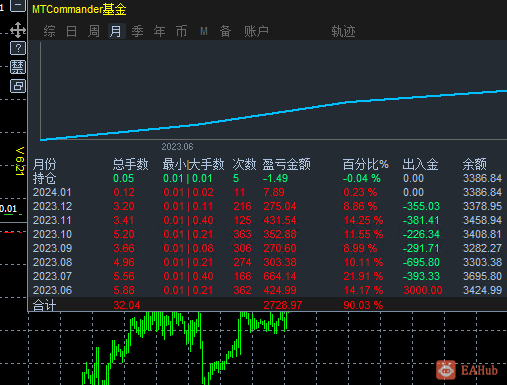
Task: Click the 总手数 column header
Action: [130, 164]
